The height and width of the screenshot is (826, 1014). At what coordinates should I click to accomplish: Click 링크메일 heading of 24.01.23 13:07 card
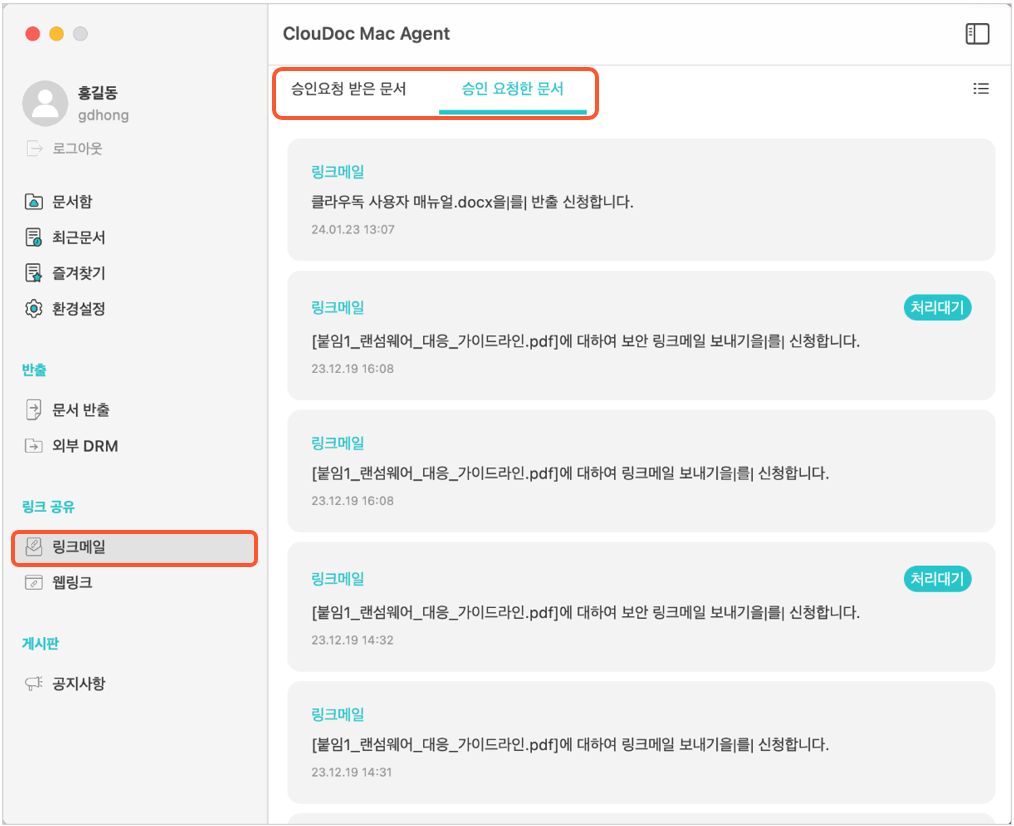point(338,172)
